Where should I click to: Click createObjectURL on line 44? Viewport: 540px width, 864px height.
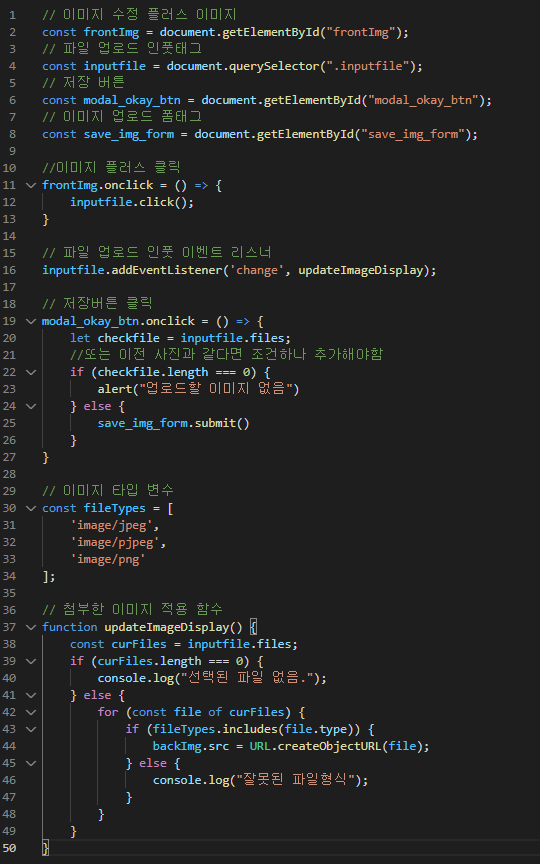point(330,747)
